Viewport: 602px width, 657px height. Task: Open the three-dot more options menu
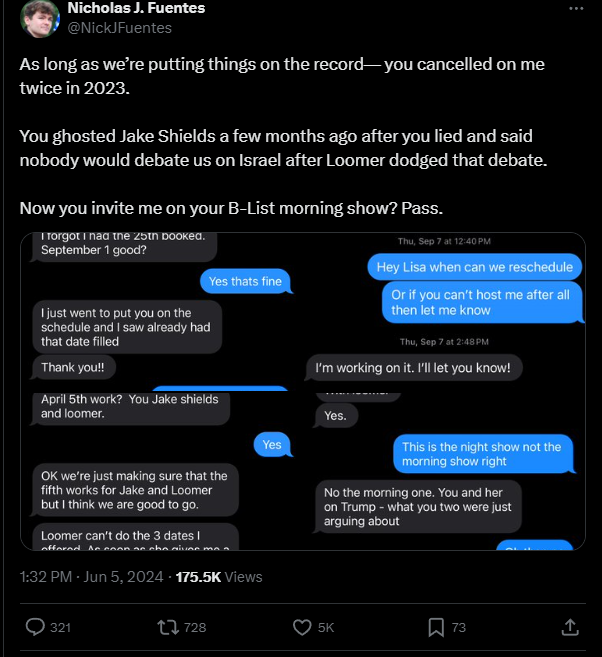[575, 9]
